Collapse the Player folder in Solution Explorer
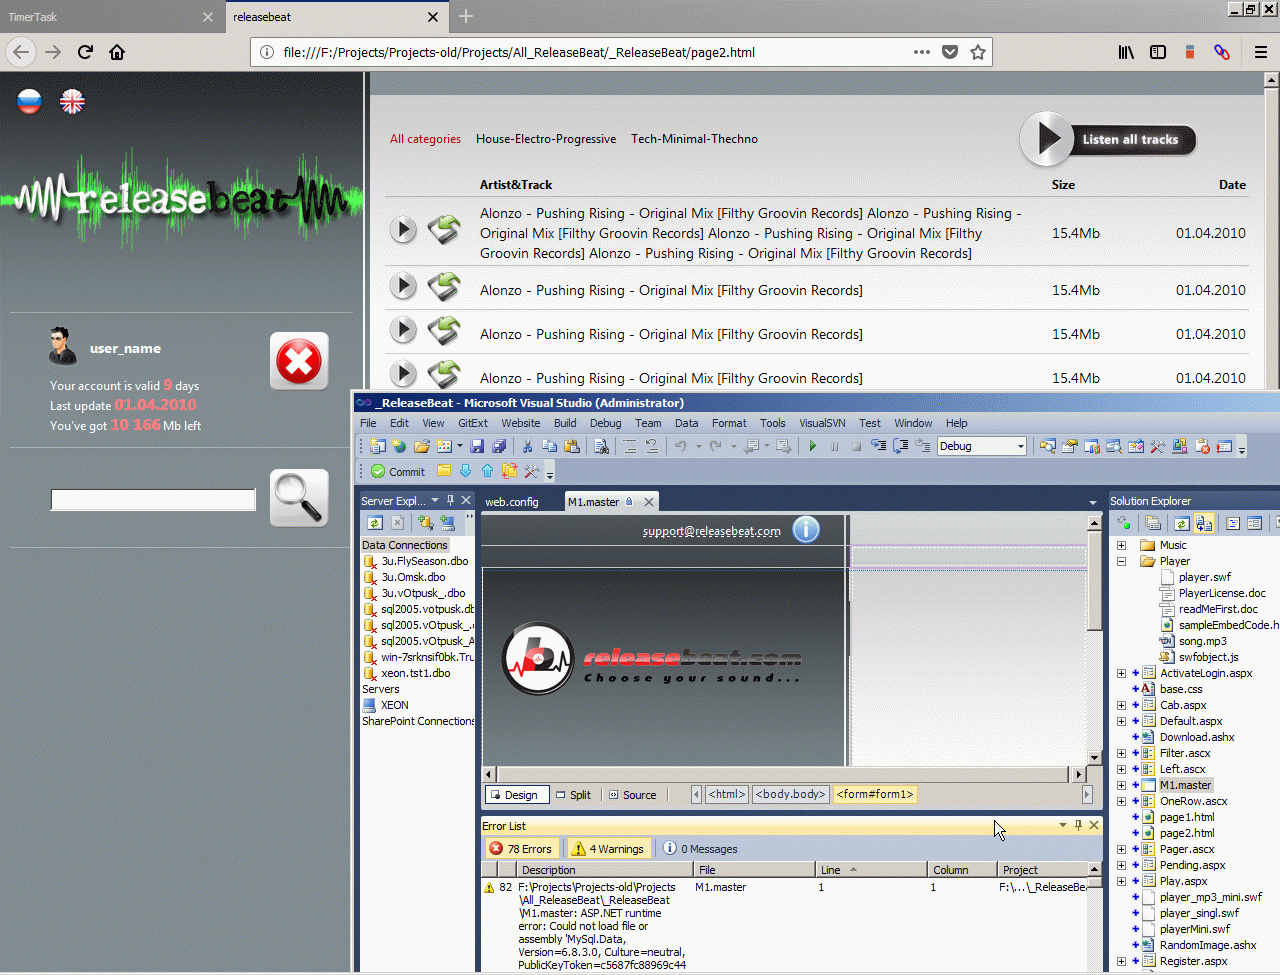The width and height of the screenshot is (1280, 975). pyautogui.click(x=1121, y=561)
